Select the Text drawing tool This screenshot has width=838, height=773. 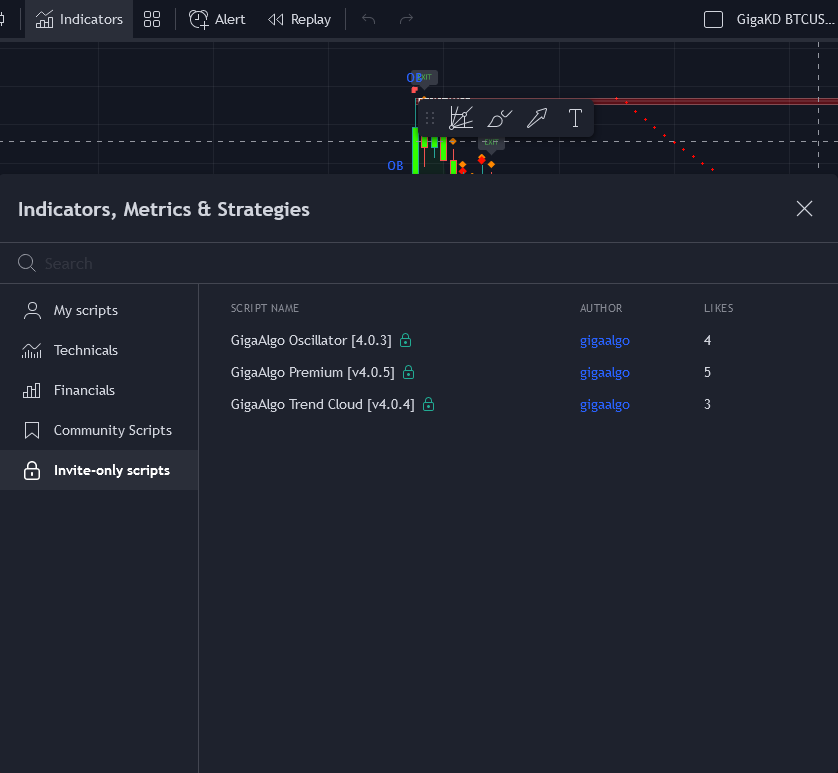[x=575, y=118]
